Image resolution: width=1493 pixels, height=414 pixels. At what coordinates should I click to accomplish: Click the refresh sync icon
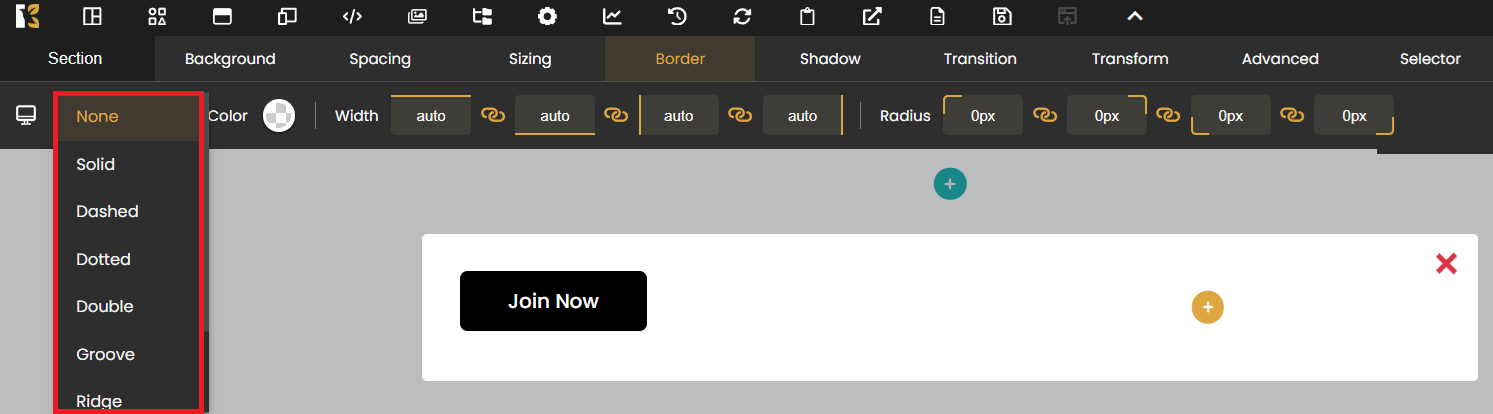pos(742,16)
